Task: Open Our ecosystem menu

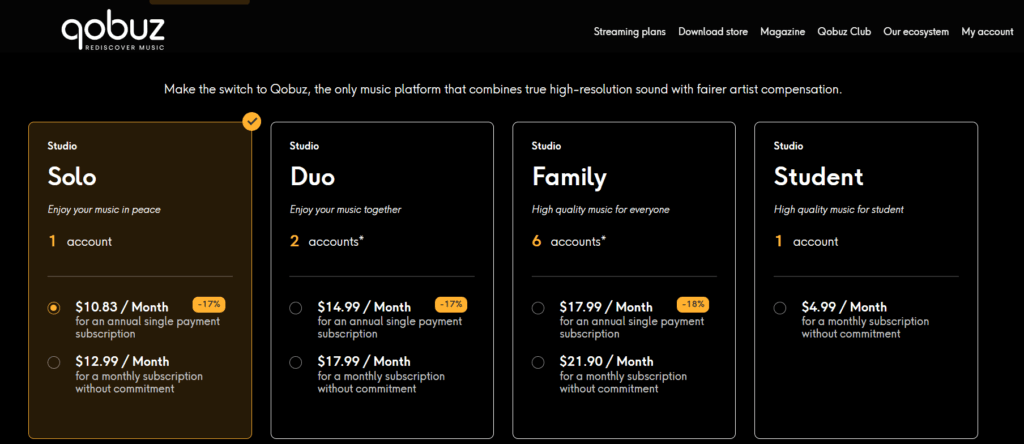Action: pos(916,32)
